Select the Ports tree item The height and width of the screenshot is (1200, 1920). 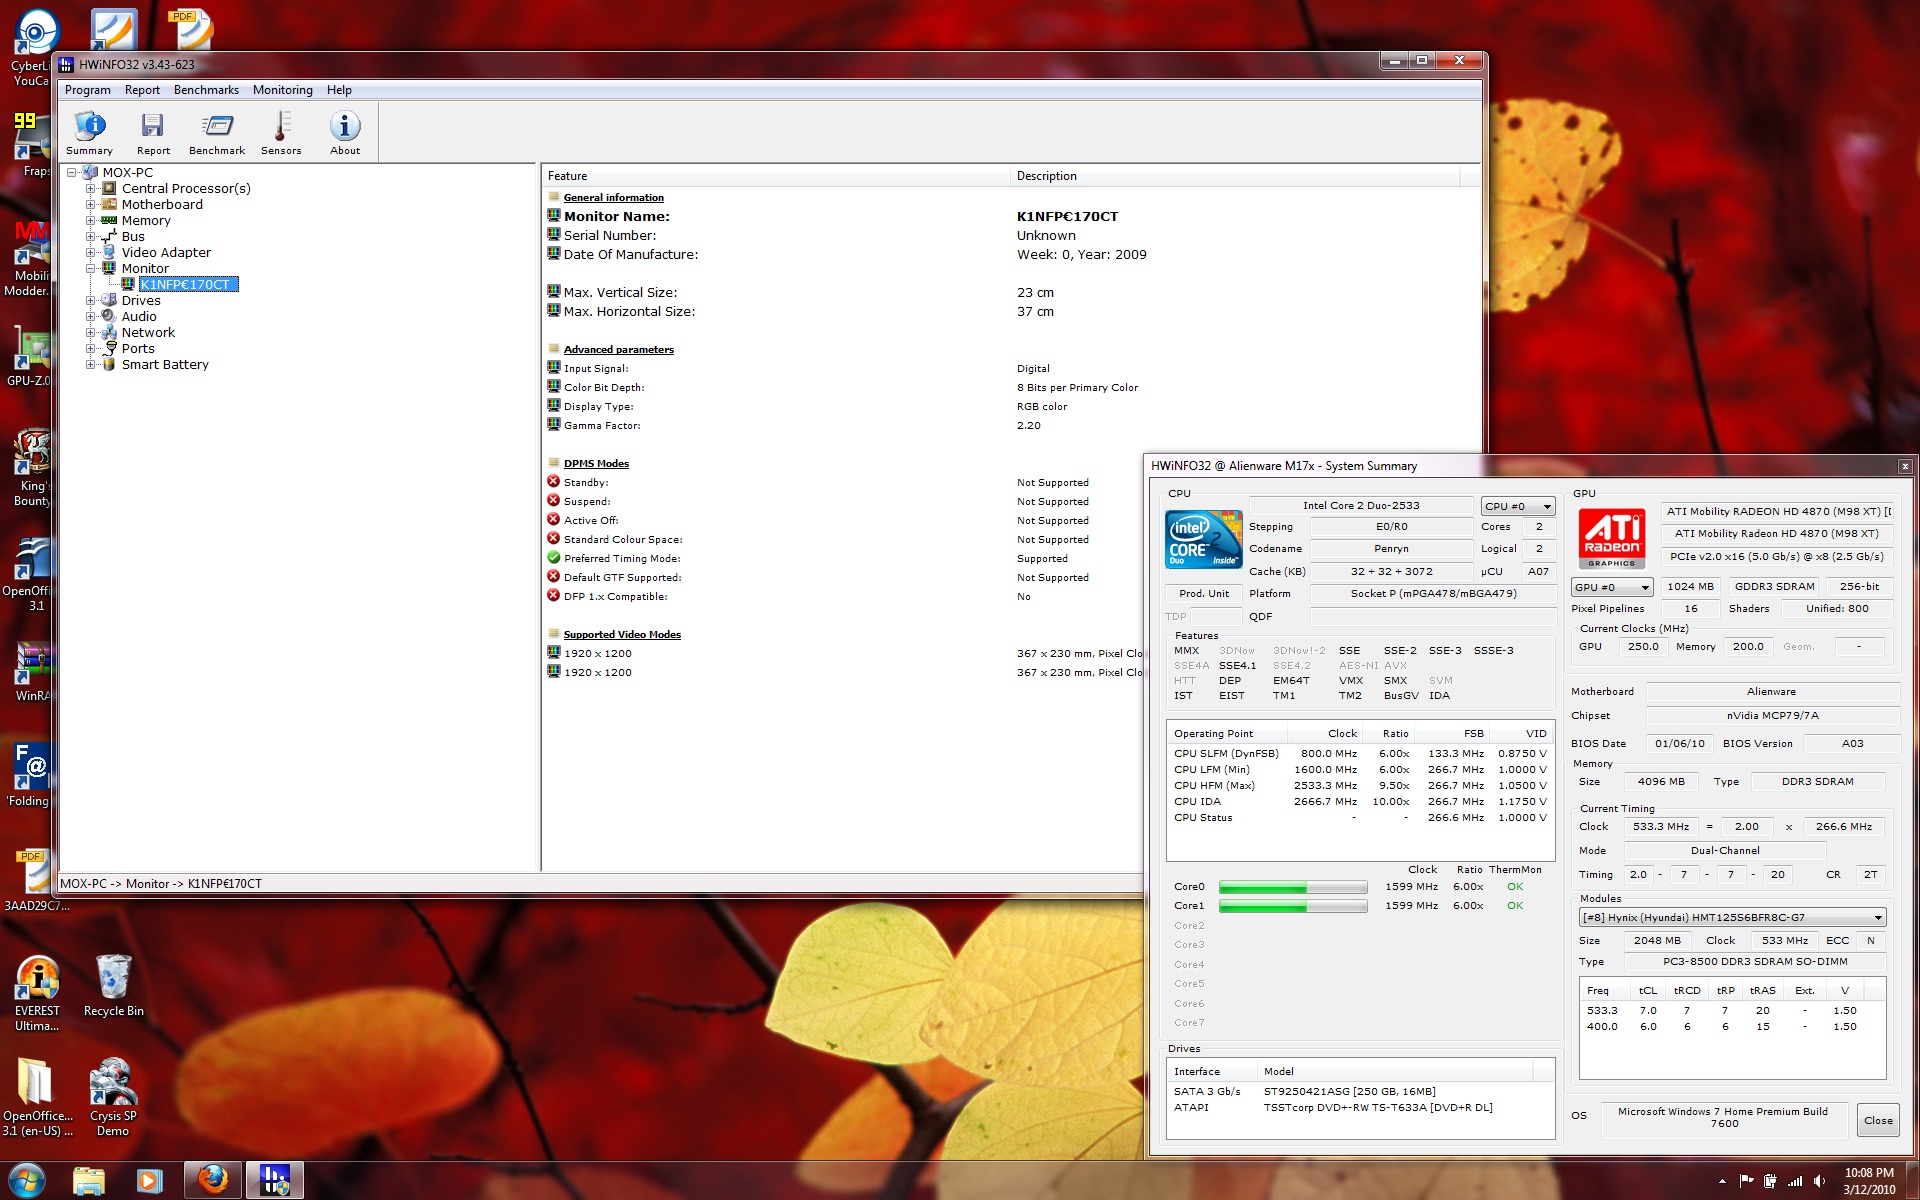[138, 348]
